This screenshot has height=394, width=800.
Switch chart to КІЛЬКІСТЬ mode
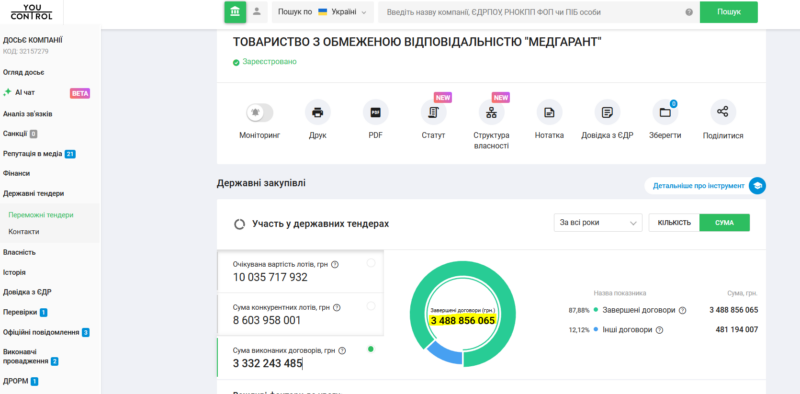point(674,223)
